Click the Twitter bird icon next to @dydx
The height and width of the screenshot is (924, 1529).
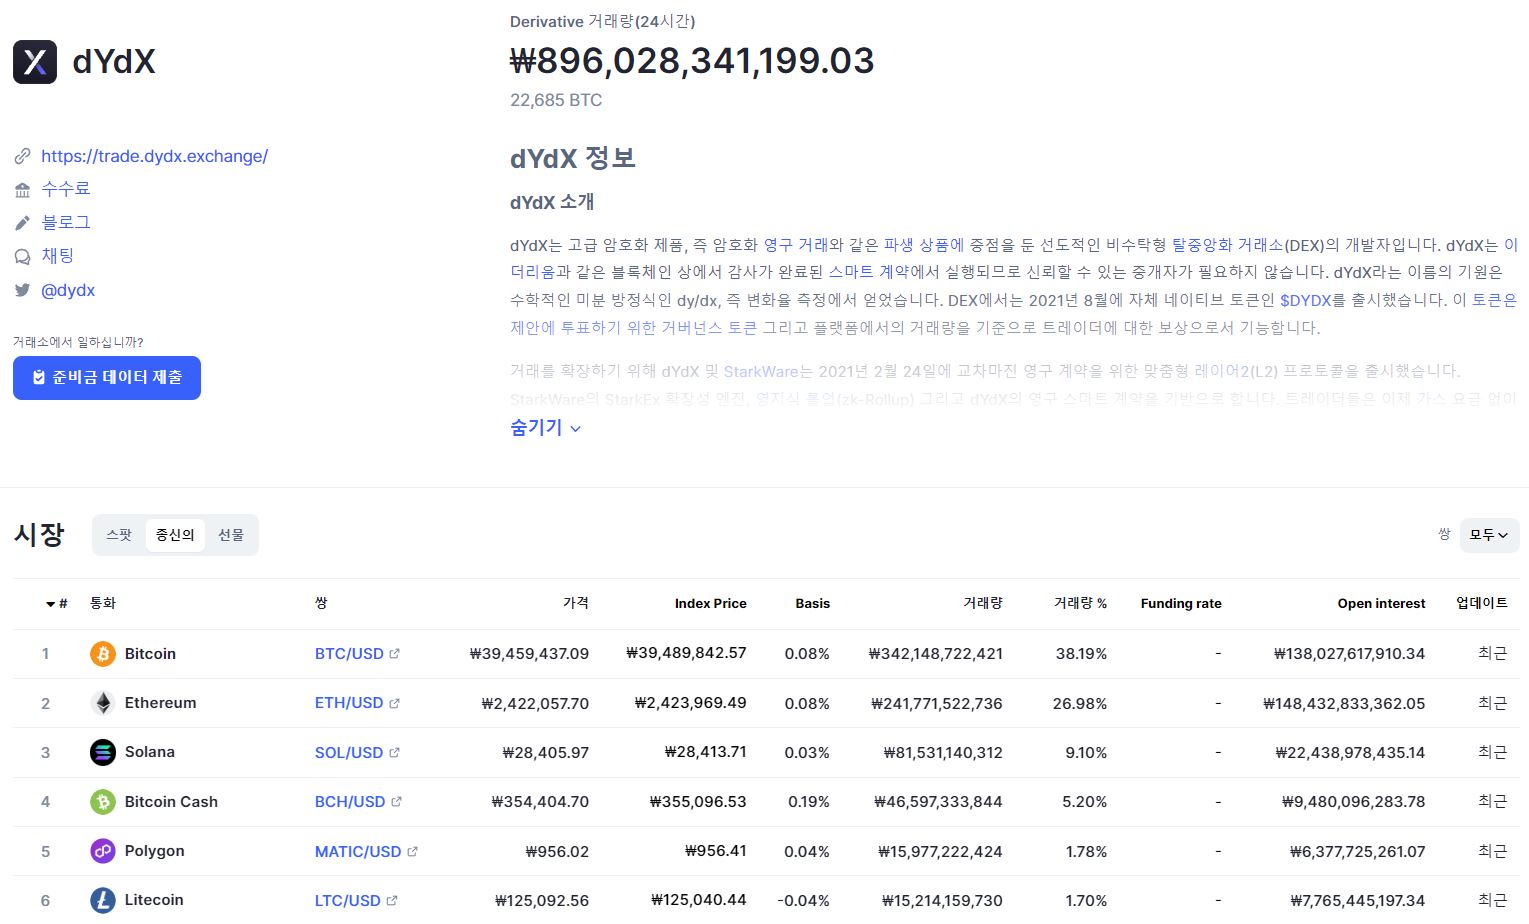[x=22, y=290]
